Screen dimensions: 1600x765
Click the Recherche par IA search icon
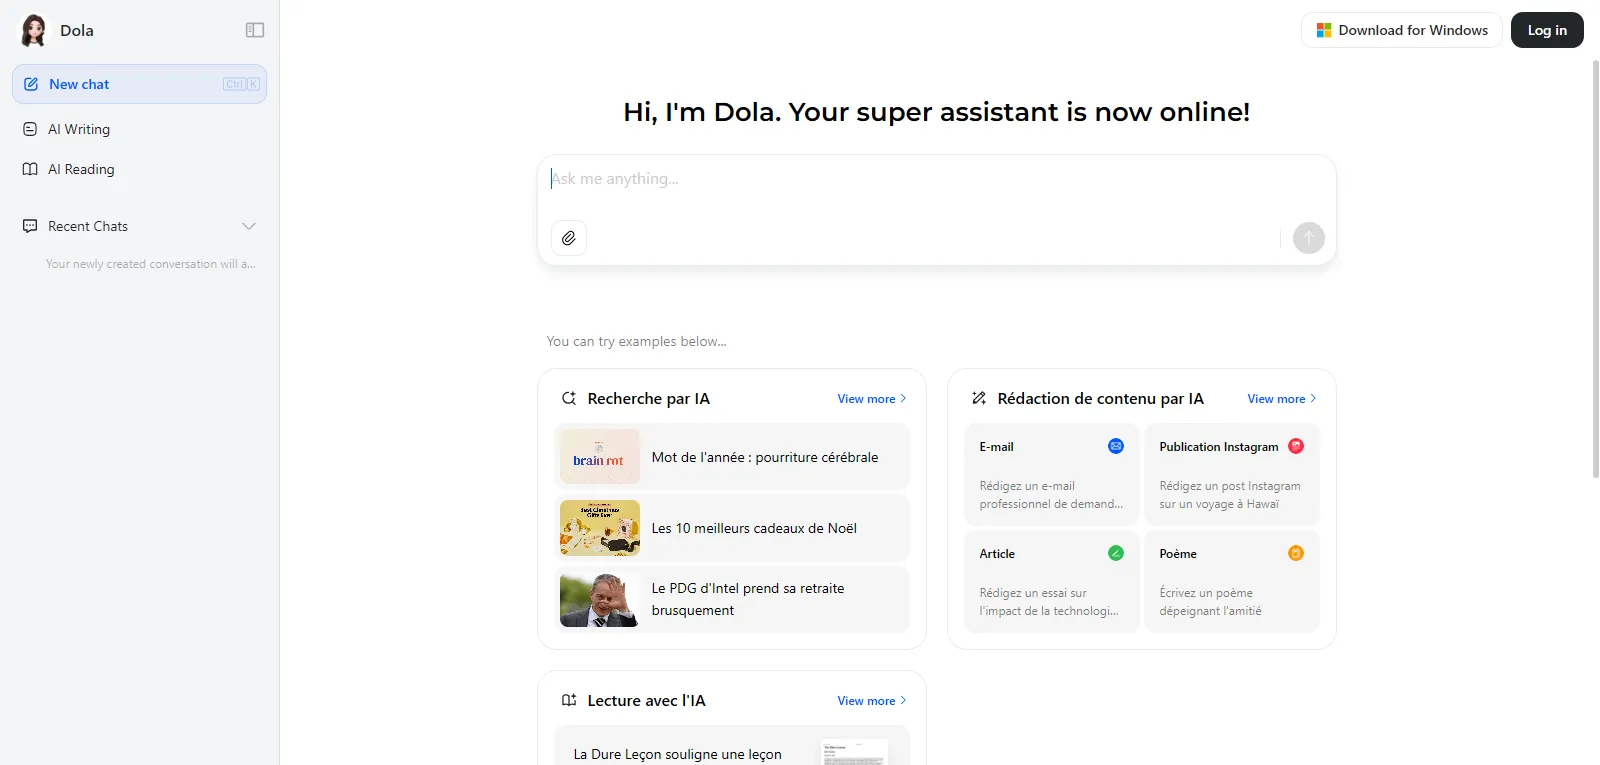(569, 398)
